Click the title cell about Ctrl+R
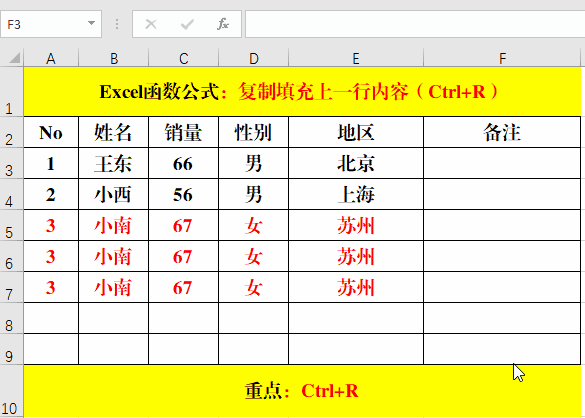This screenshot has height=418, width=585. pyautogui.click(x=302, y=92)
